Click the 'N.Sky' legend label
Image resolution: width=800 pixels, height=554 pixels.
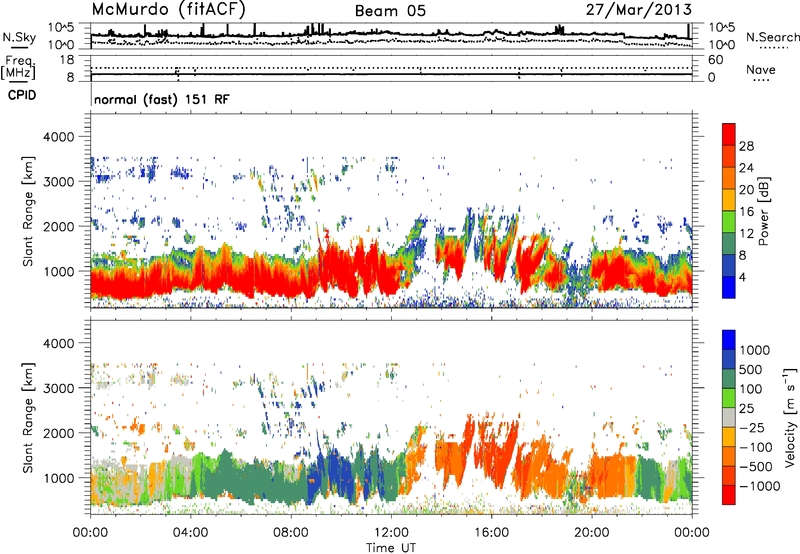click(x=19, y=37)
